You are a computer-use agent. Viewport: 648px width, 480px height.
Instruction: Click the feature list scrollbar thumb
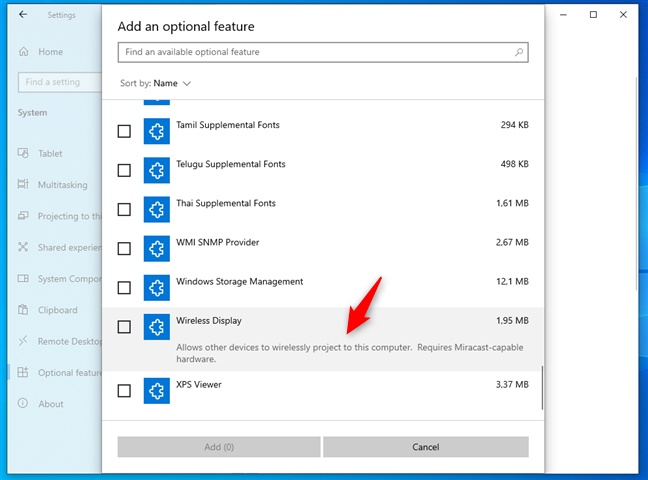(x=542, y=388)
